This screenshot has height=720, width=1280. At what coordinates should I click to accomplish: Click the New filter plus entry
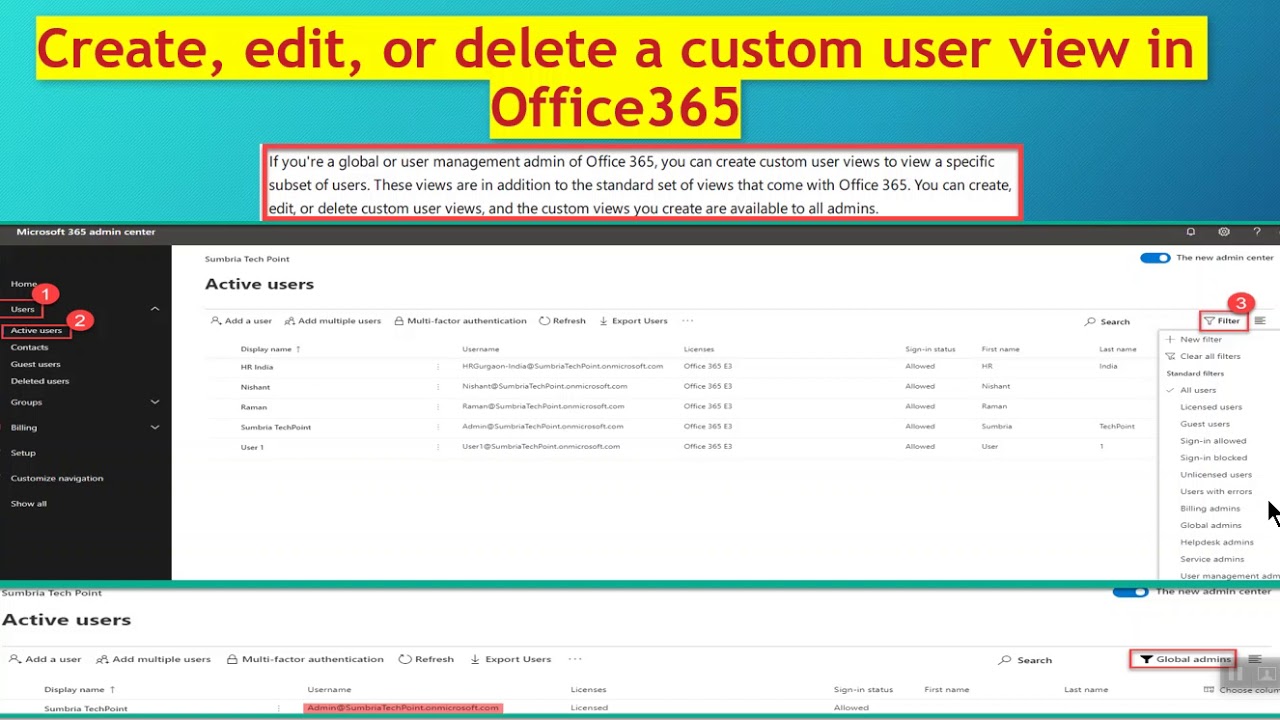1194,339
